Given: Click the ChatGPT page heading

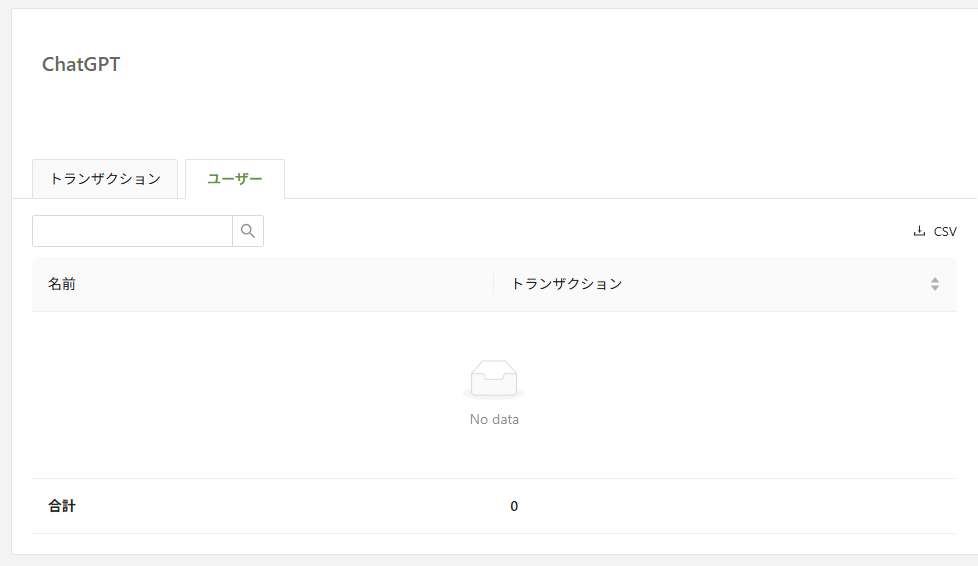Looking at the screenshot, I should point(81,65).
